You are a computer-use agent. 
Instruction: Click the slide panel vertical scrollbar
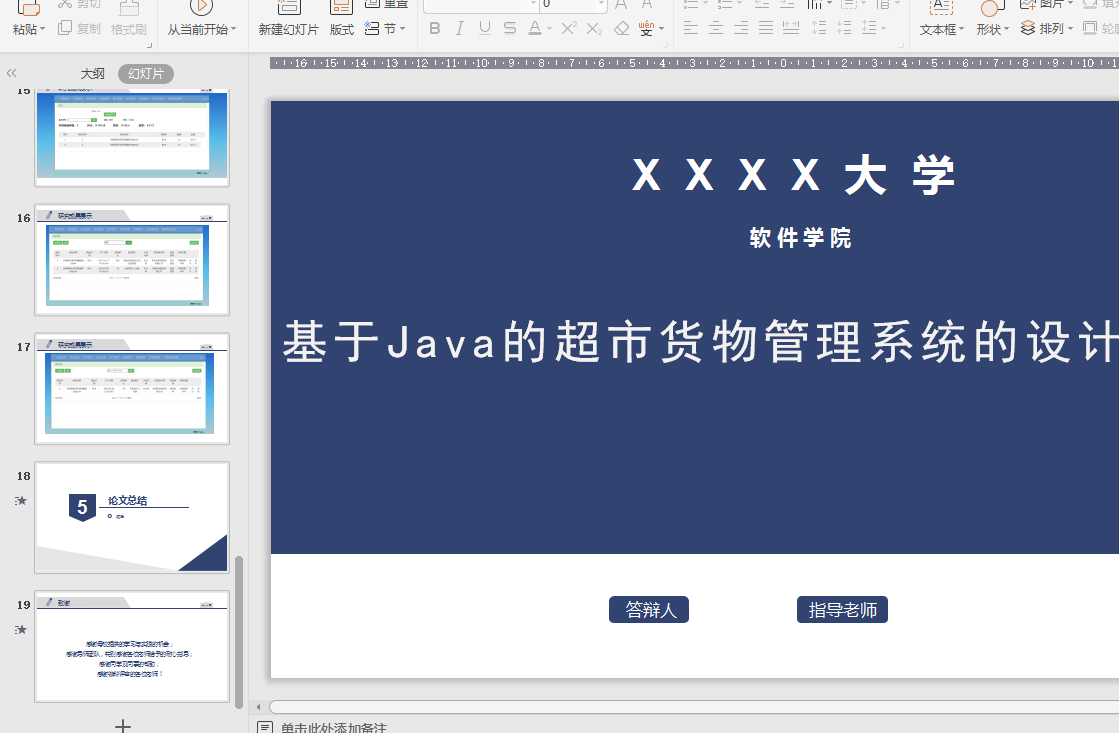pos(239,632)
